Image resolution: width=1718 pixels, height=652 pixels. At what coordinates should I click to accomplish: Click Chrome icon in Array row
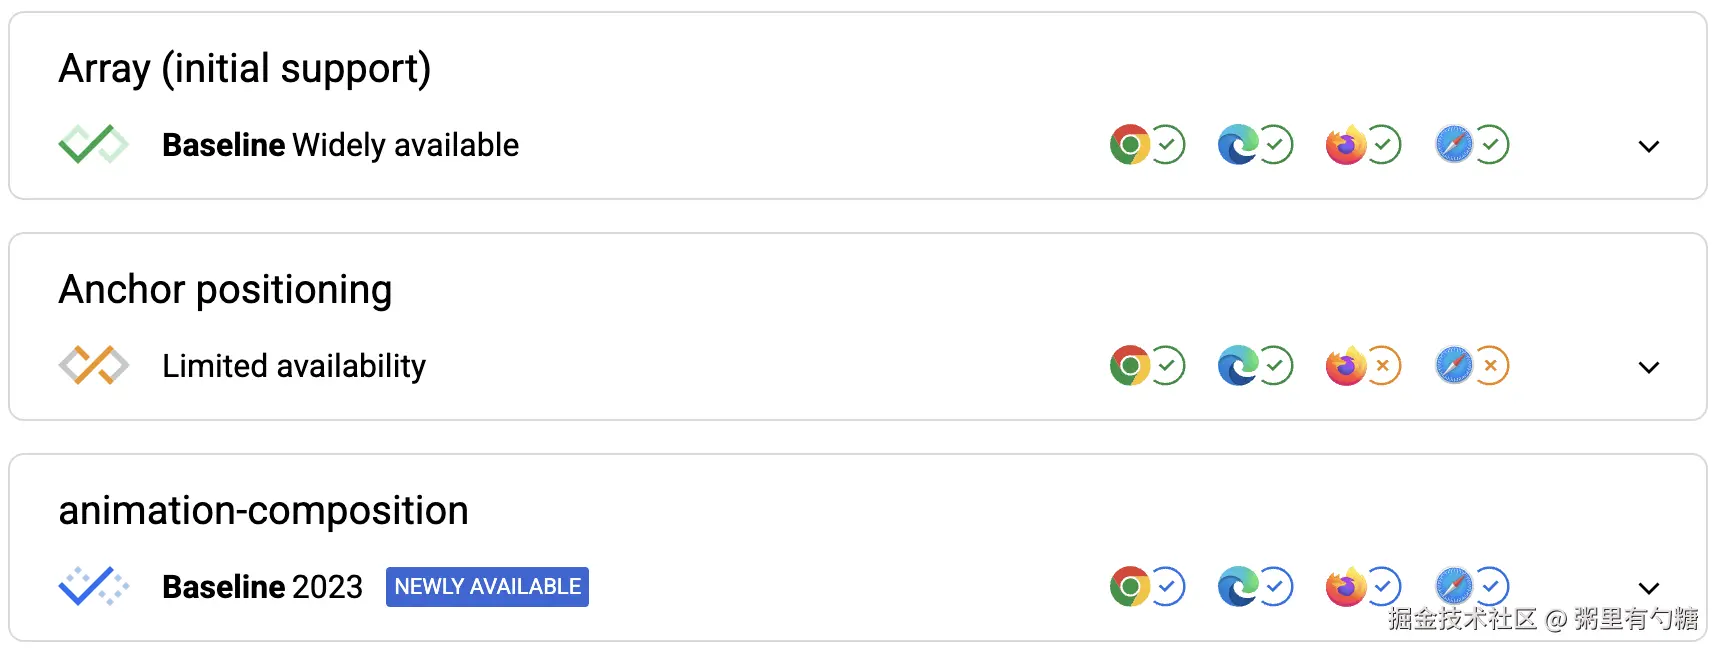tap(1130, 145)
